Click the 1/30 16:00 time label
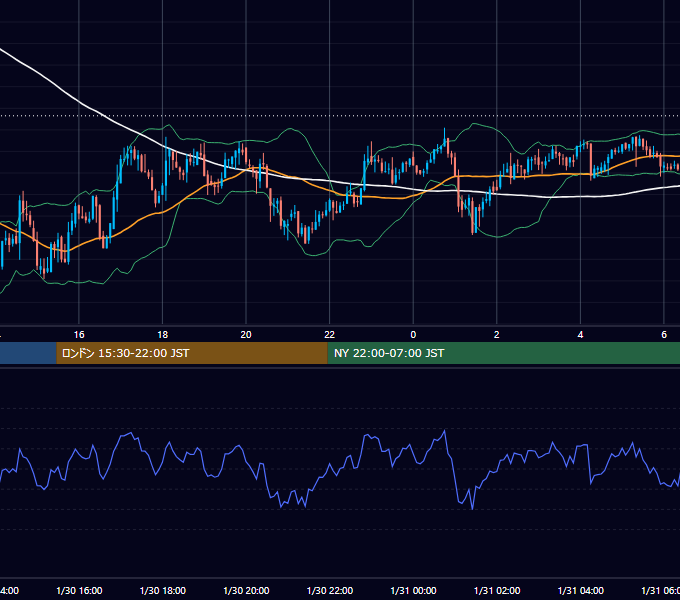This screenshot has height=600, width=680. click(x=79, y=590)
